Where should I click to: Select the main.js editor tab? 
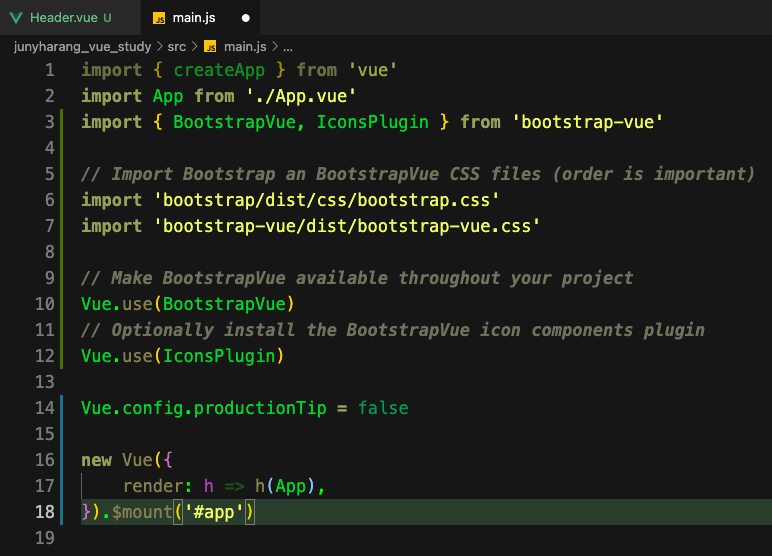click(200, 18)
